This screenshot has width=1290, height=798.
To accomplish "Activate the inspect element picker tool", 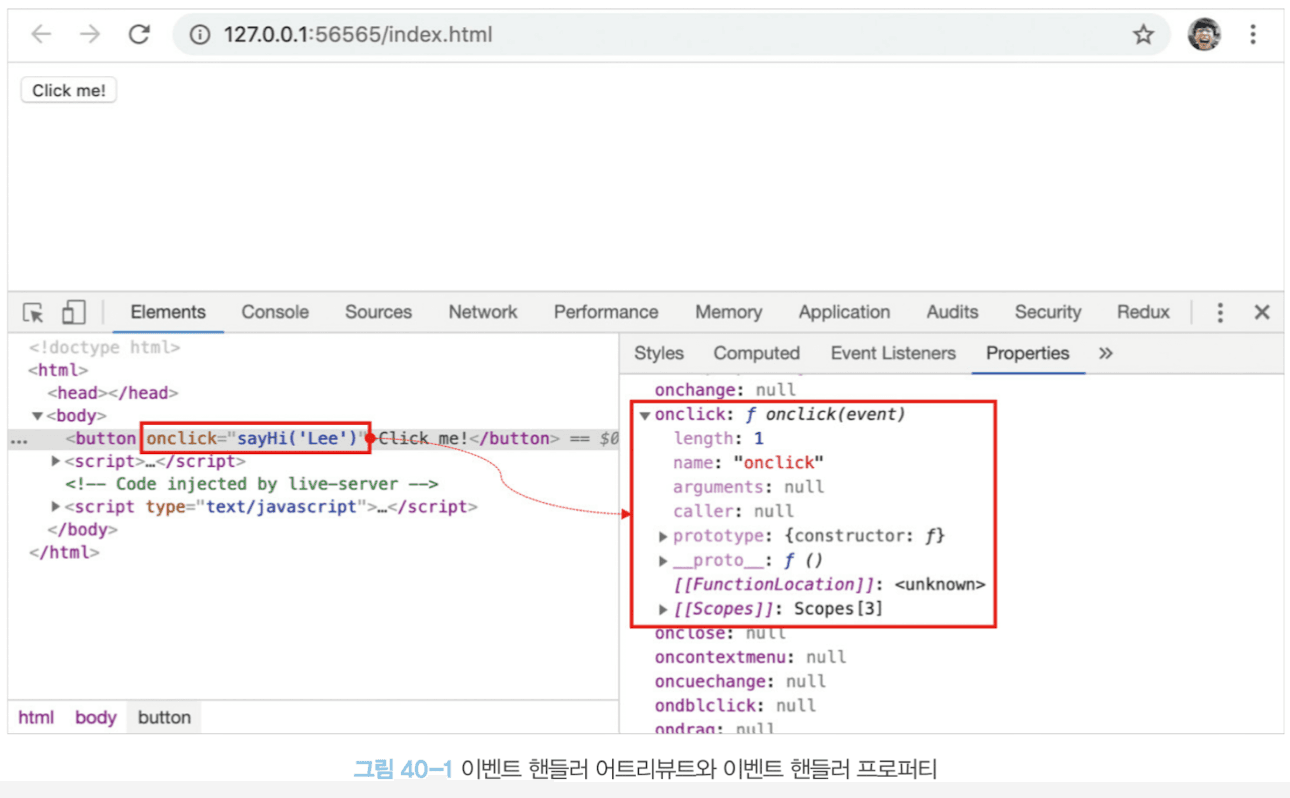I will point(34,313).
